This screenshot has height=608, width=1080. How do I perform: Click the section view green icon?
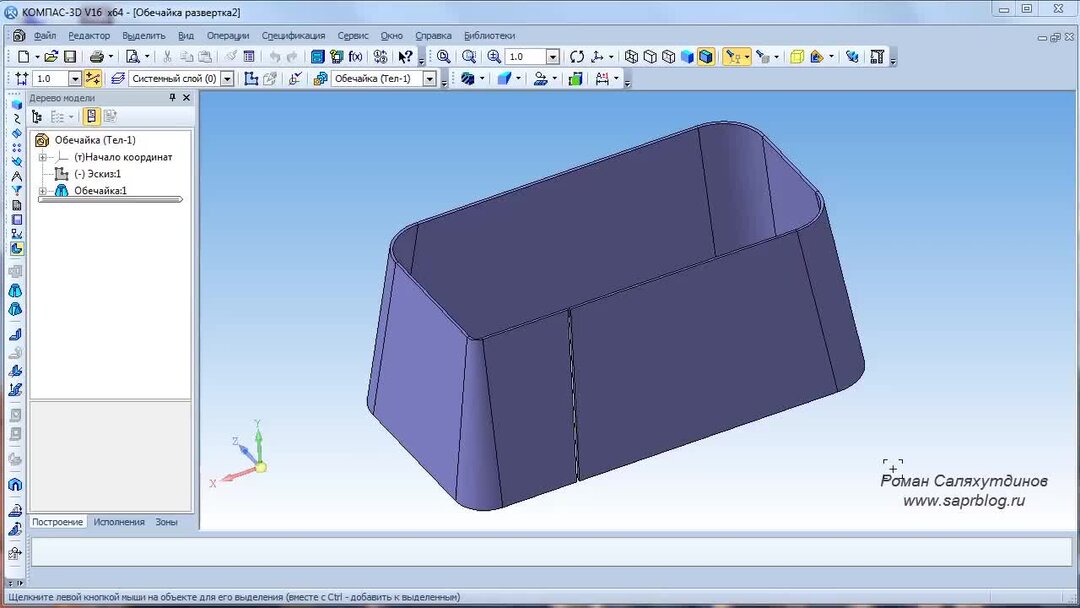pyautogui.click(x=575, y=78)
